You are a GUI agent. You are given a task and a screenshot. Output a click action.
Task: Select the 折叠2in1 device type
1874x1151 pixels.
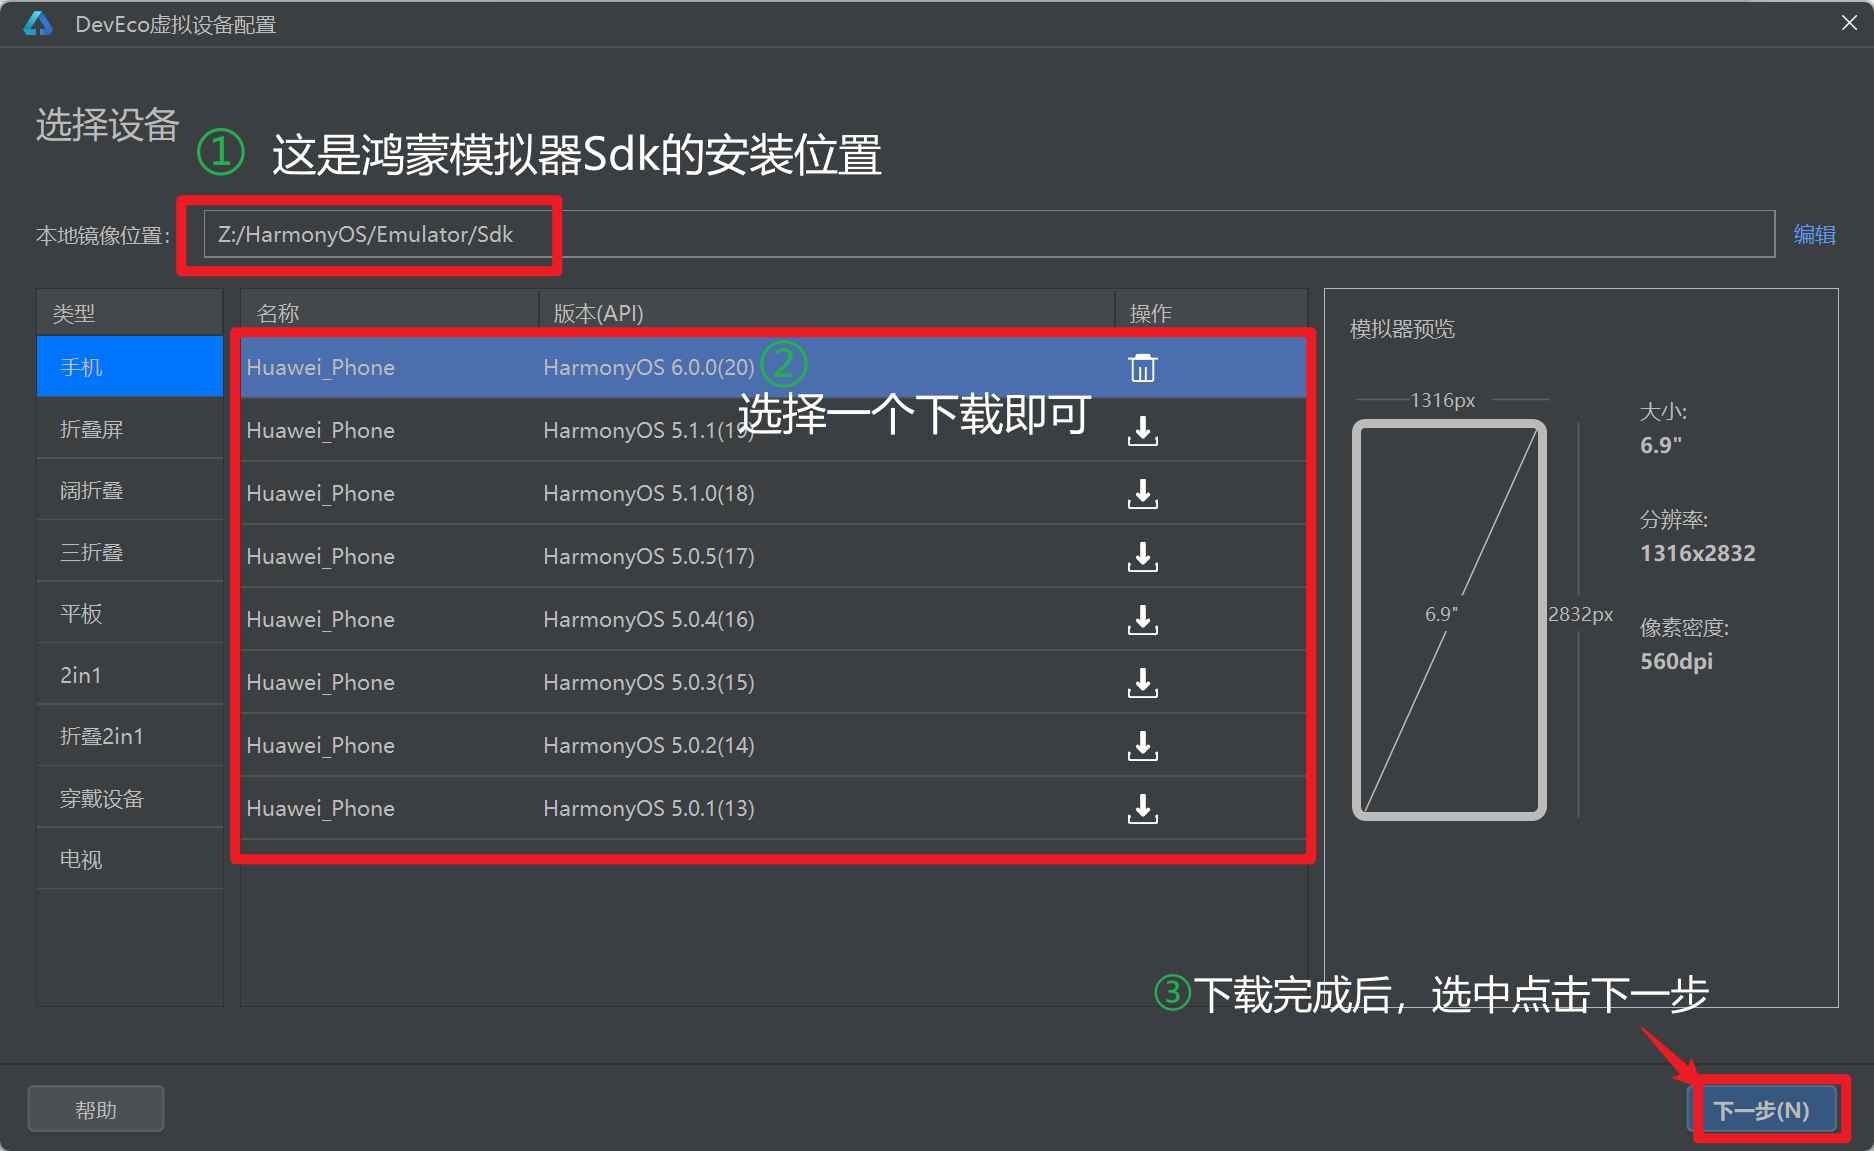[130, 736]
